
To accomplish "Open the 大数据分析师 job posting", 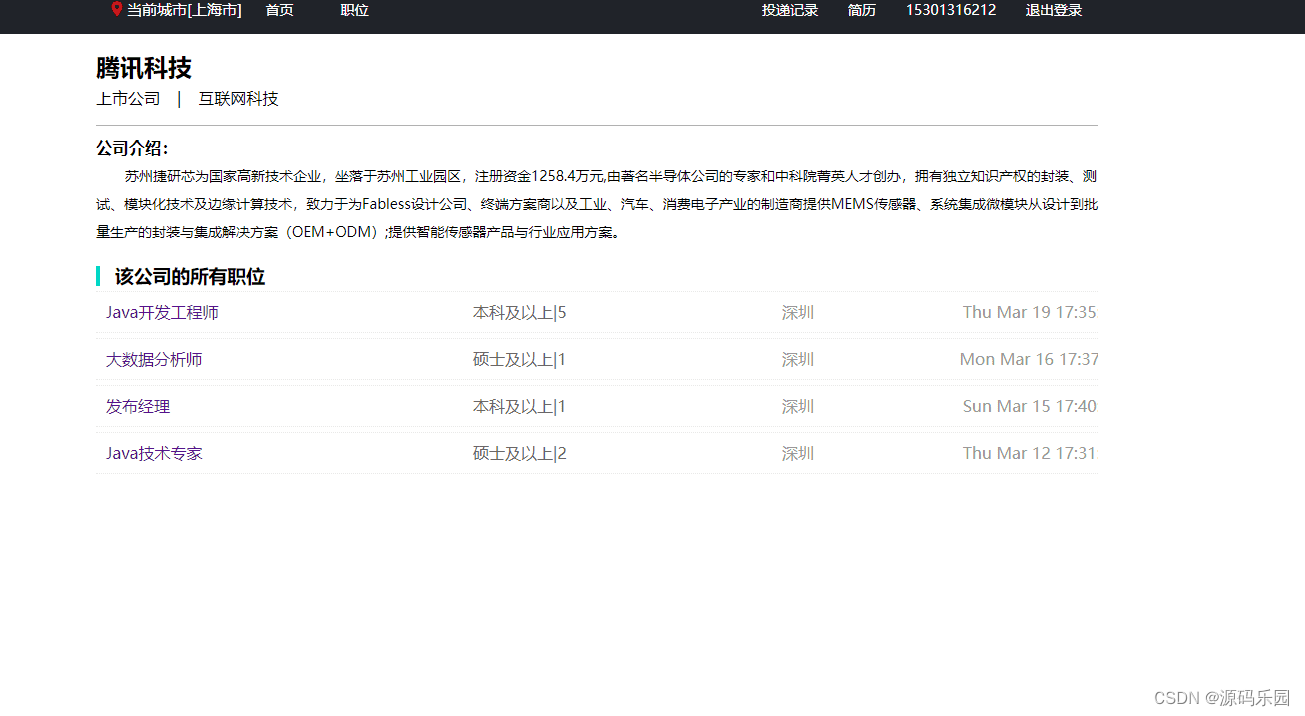I will [153, 359].
